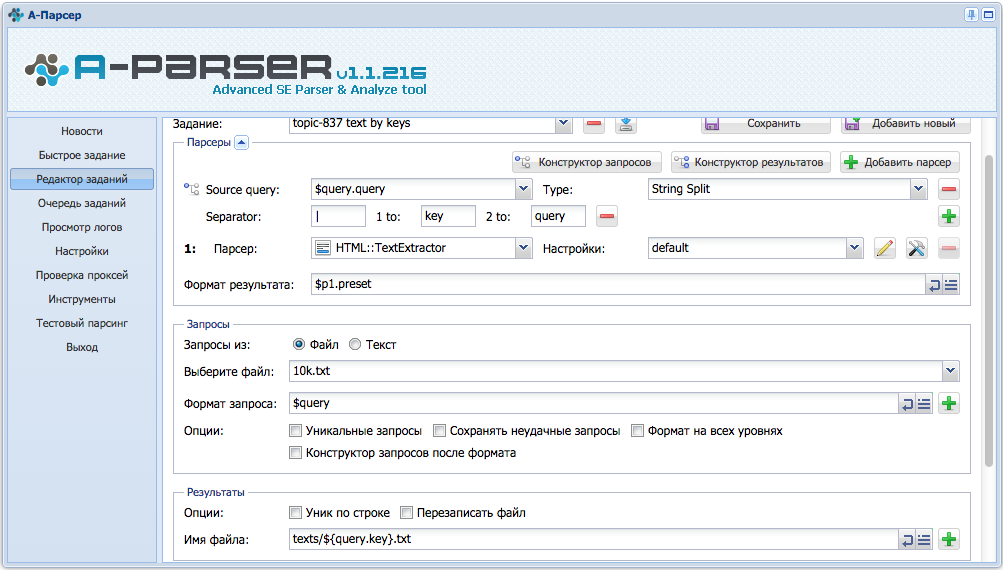Click into the Separator input field
This screenshot has width=1003, height=570.
click(x=338, y=216)
